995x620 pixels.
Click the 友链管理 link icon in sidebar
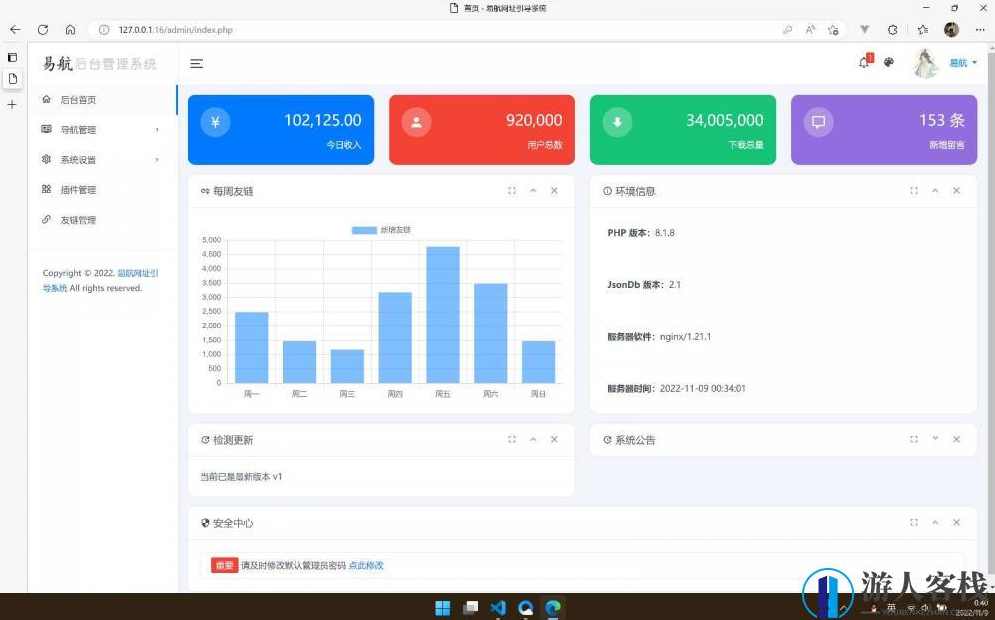coord(47,219)
